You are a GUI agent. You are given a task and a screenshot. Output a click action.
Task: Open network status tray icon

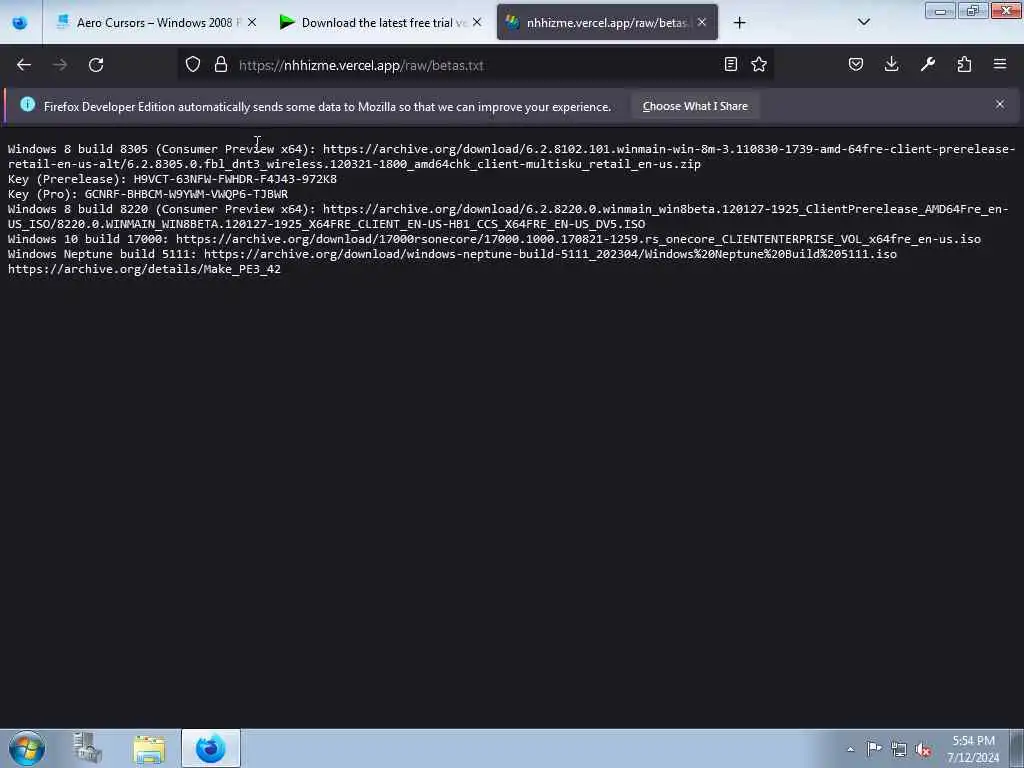[899, 749]
